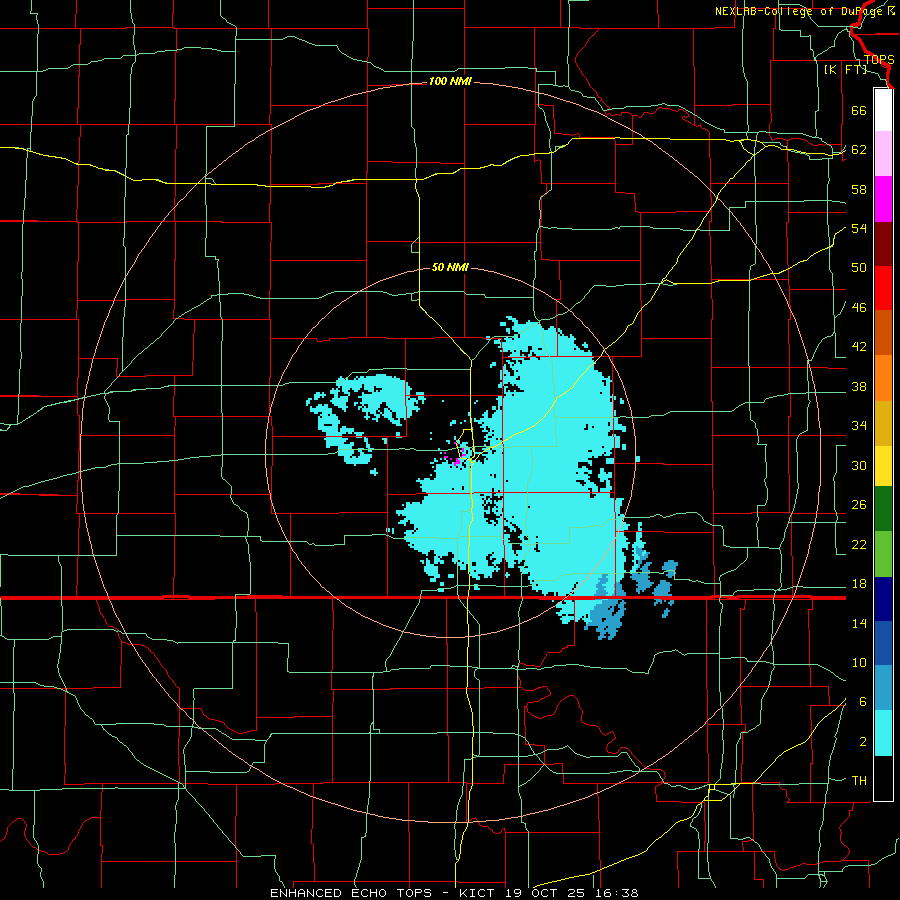
Task: Click the black TH swatch in the legend
Action: 883,778
